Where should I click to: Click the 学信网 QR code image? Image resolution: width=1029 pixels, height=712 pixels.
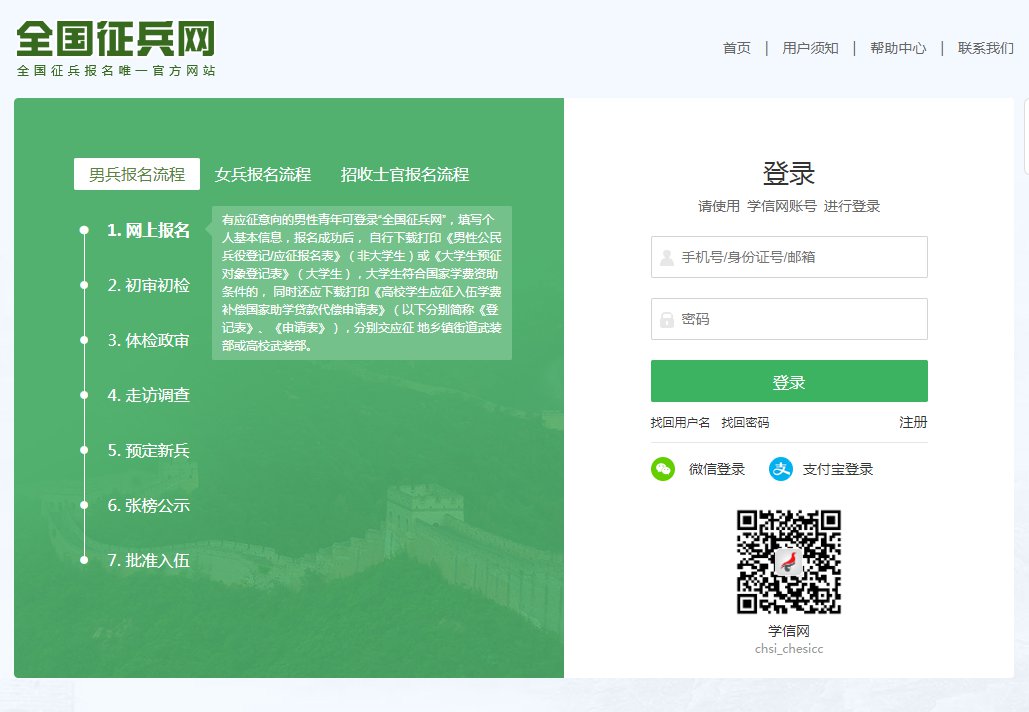tap(788, 562)
